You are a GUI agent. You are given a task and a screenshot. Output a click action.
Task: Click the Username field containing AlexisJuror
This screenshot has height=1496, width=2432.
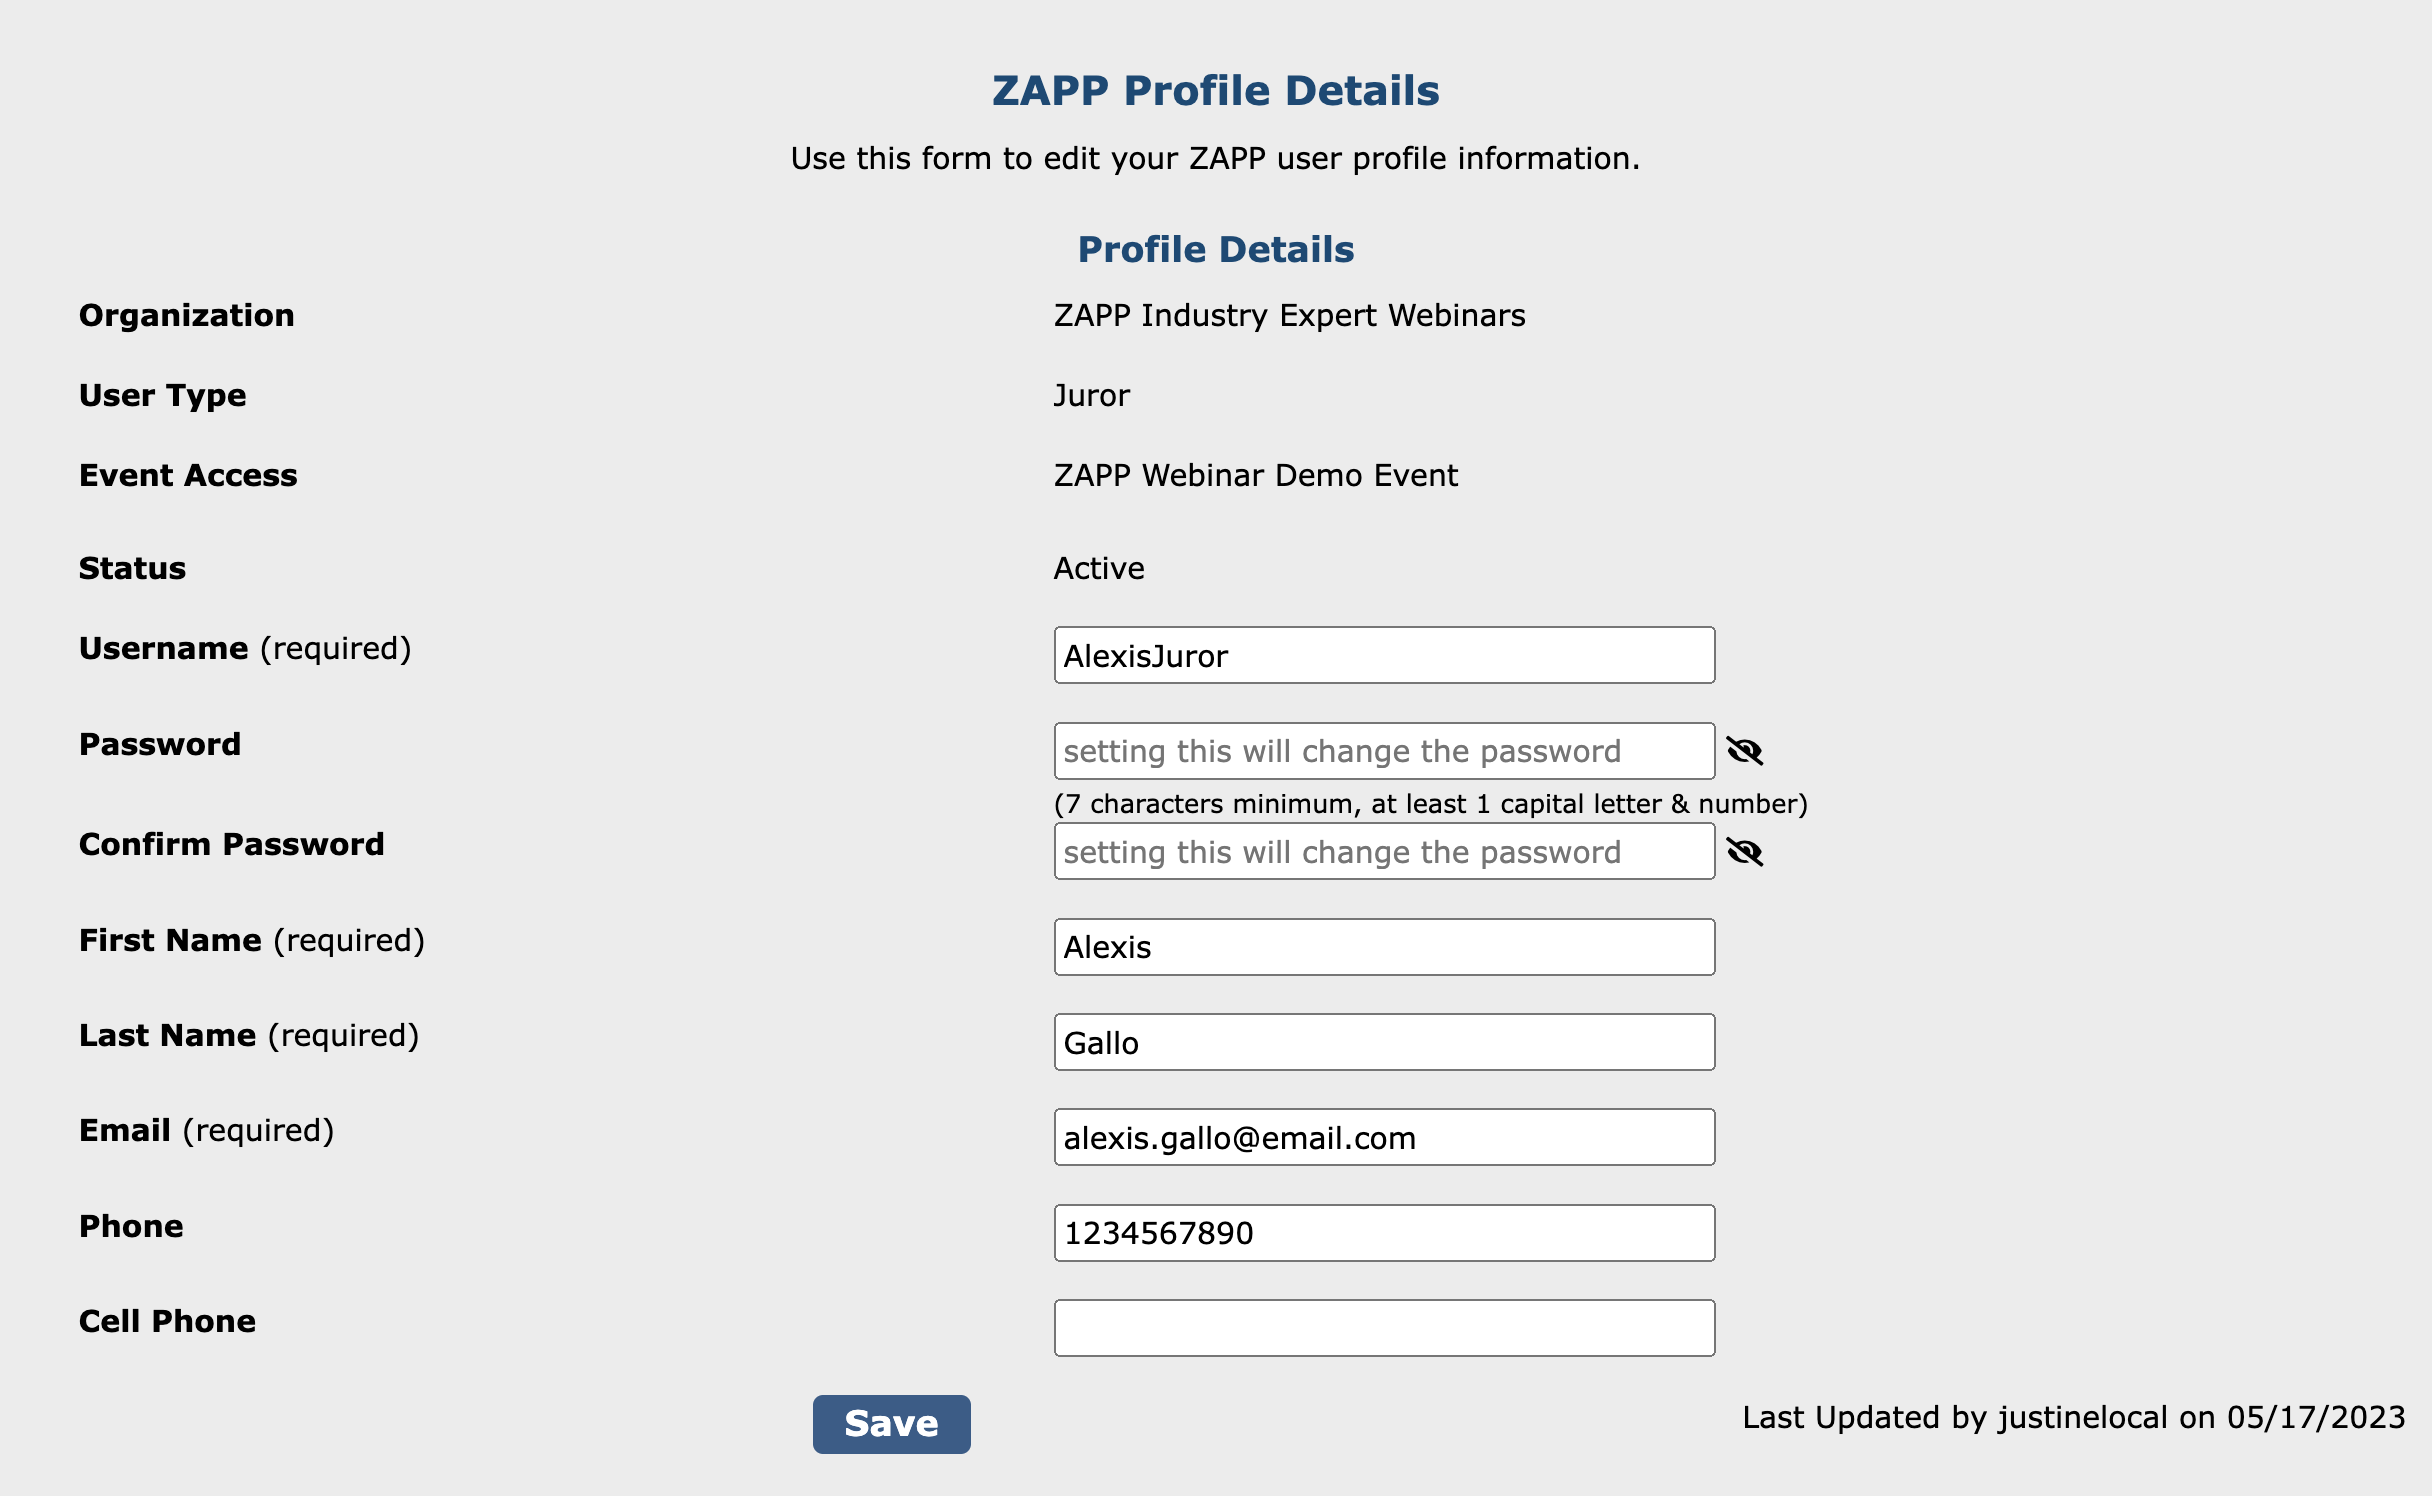click(1384, 656)
